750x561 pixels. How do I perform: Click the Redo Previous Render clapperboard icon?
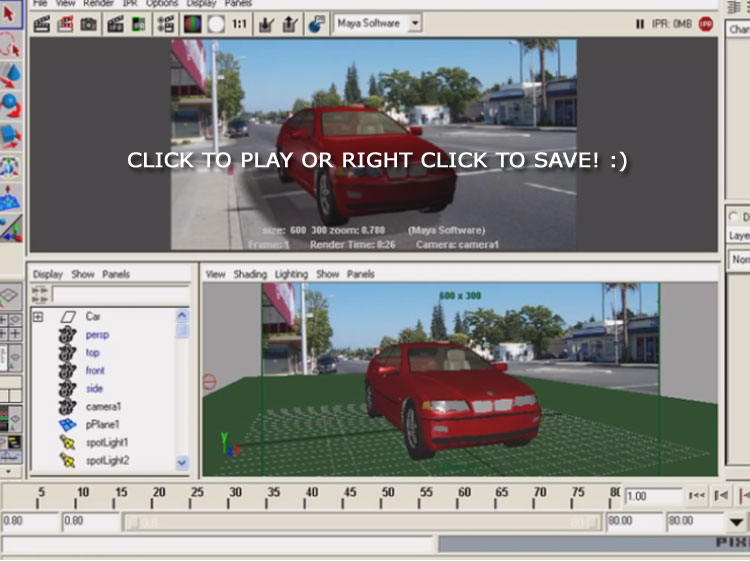[42, 23]
